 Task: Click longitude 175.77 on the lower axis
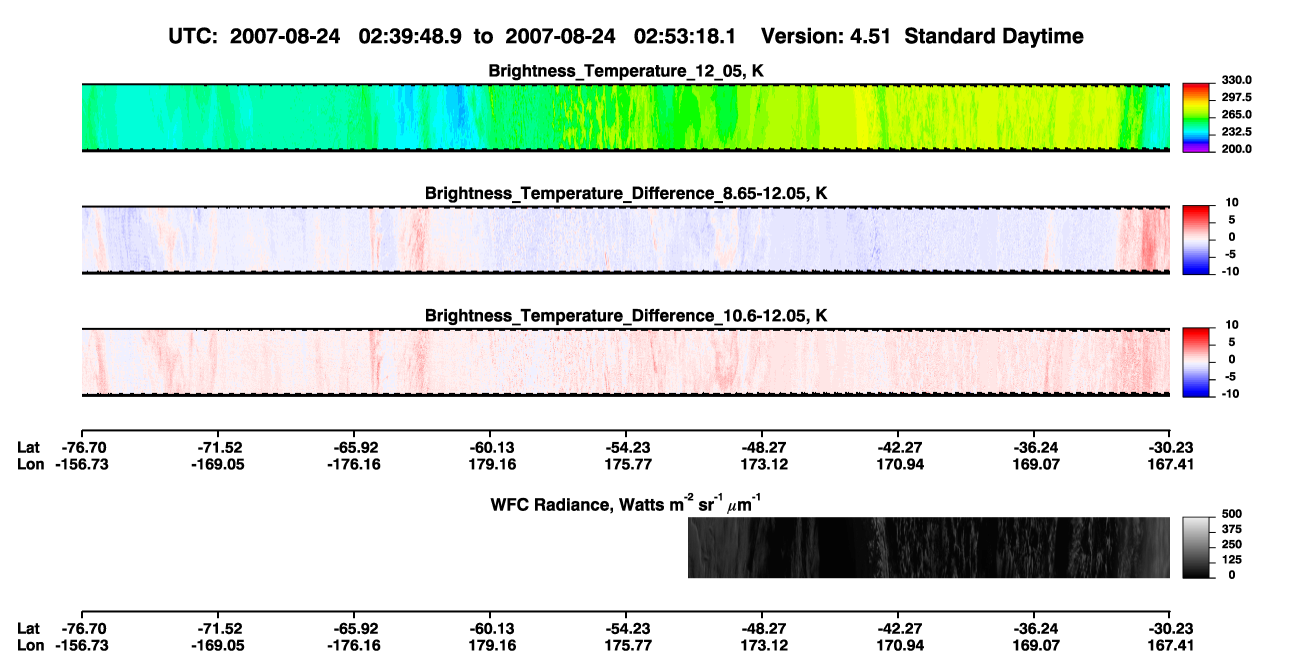pyautogui.click(x=629, y=645)
